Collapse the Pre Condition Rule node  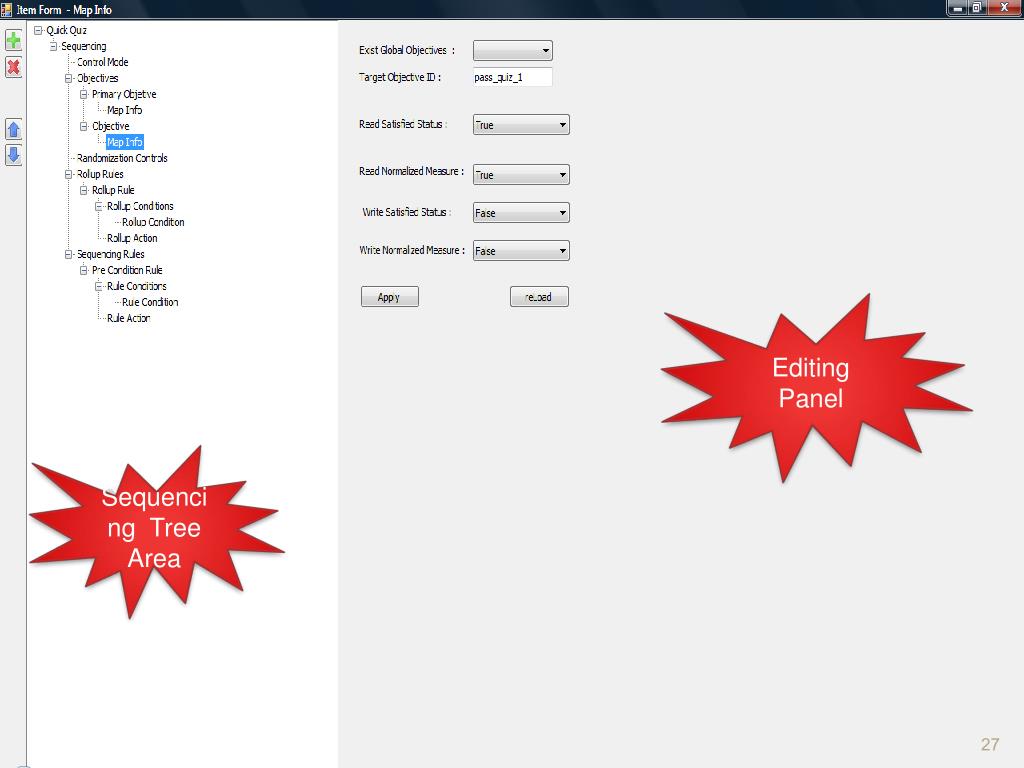(84, 270)
